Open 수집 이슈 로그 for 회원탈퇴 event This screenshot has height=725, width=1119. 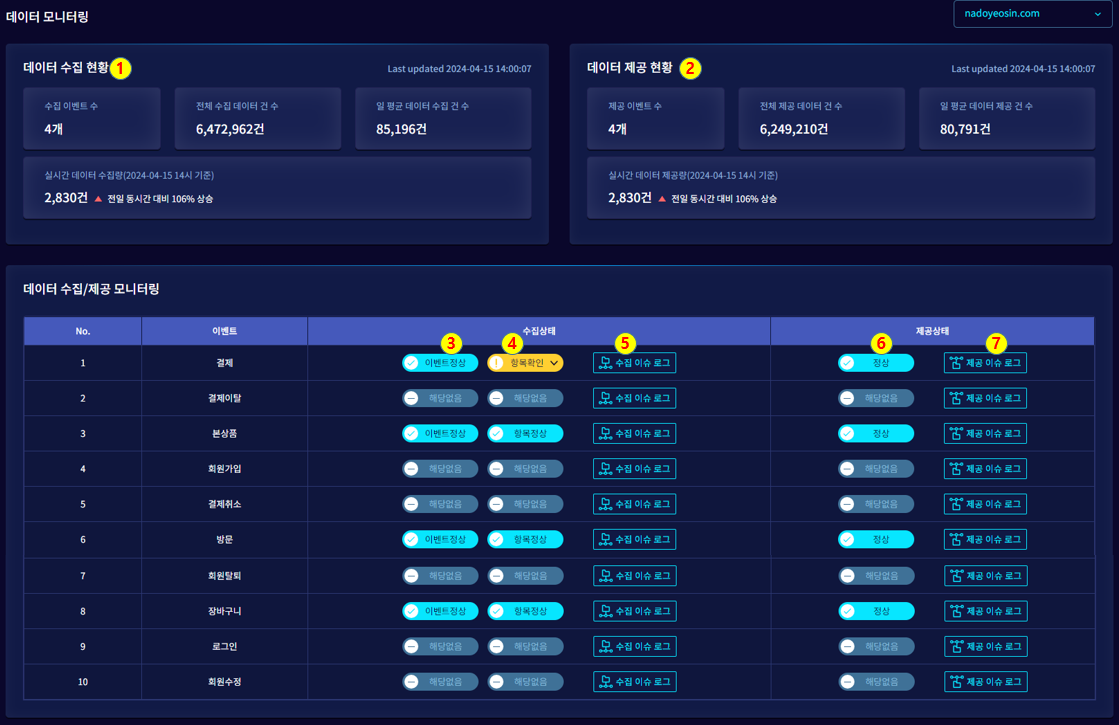pyautogui.click(x=634, y=576)
